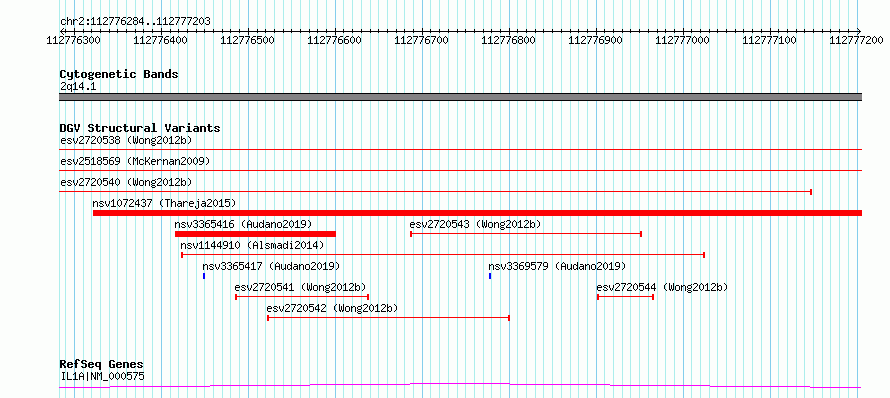The width and height of the screenshot is (890, 398).
Task: Click the thin red esv2720538 variant line
Action: click(460, 150)
